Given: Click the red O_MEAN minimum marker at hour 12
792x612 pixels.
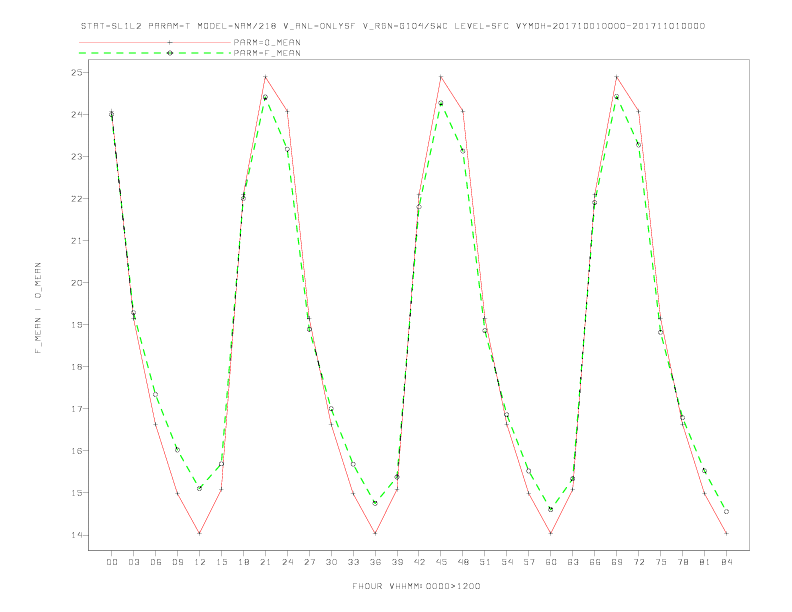Looking at the screenshot, I should click(200, 533).
